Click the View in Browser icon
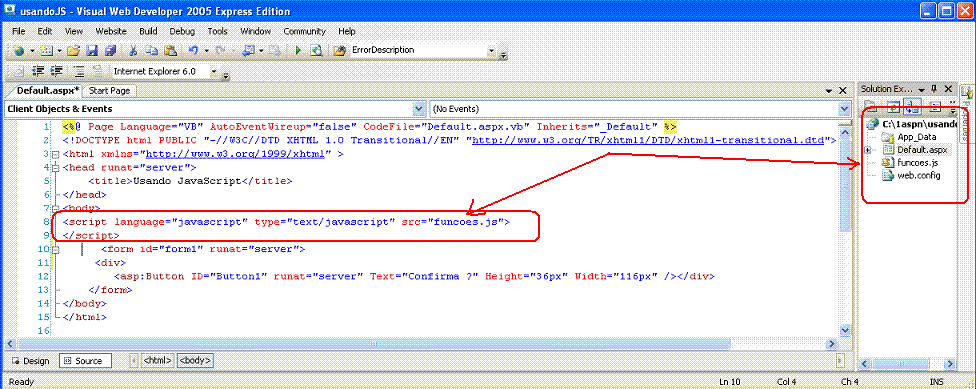The height and width of the screenshot is (389, 976). pos(316,50)
